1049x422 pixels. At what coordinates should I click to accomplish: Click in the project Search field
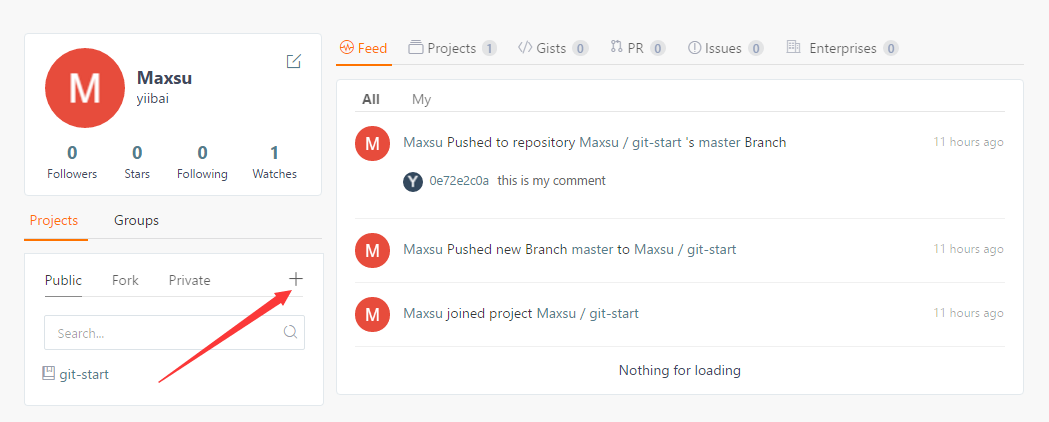[x=160, y=333]
